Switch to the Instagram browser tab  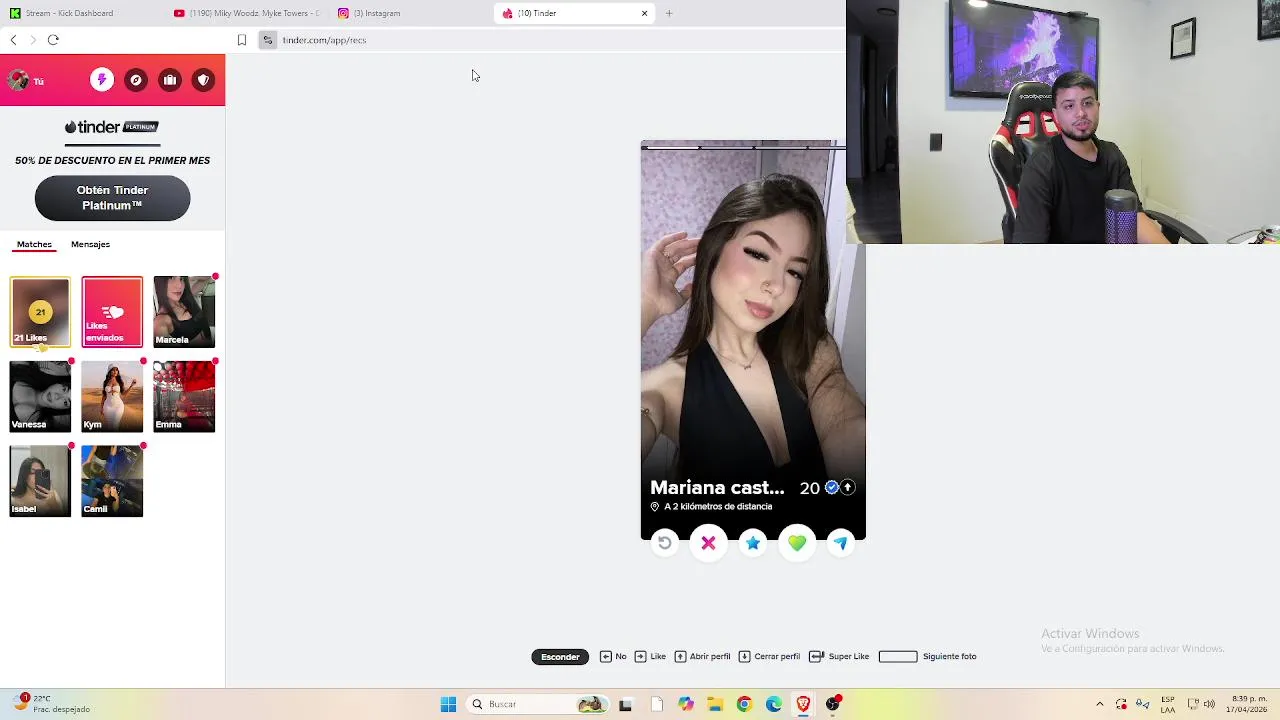410,13
